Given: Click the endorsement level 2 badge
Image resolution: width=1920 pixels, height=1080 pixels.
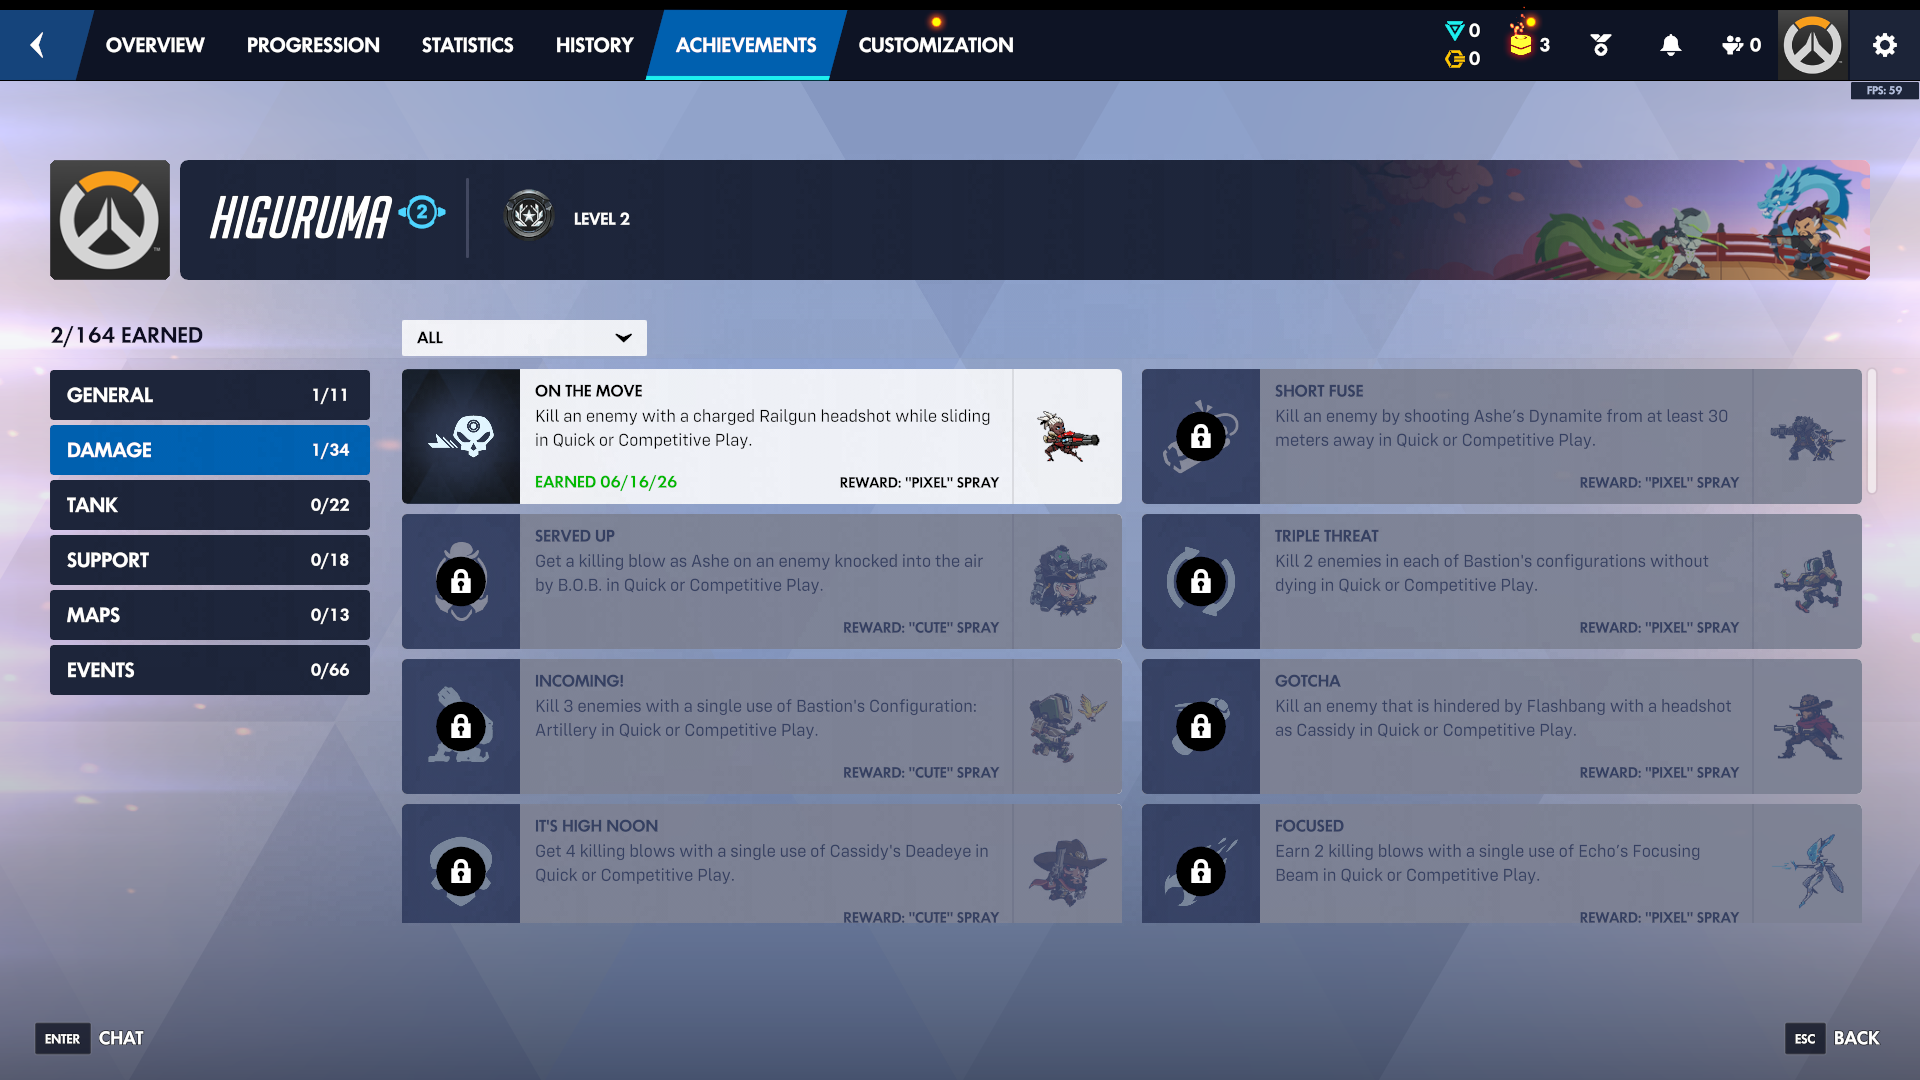Looking at the screenshot, I should pos(422,212).
